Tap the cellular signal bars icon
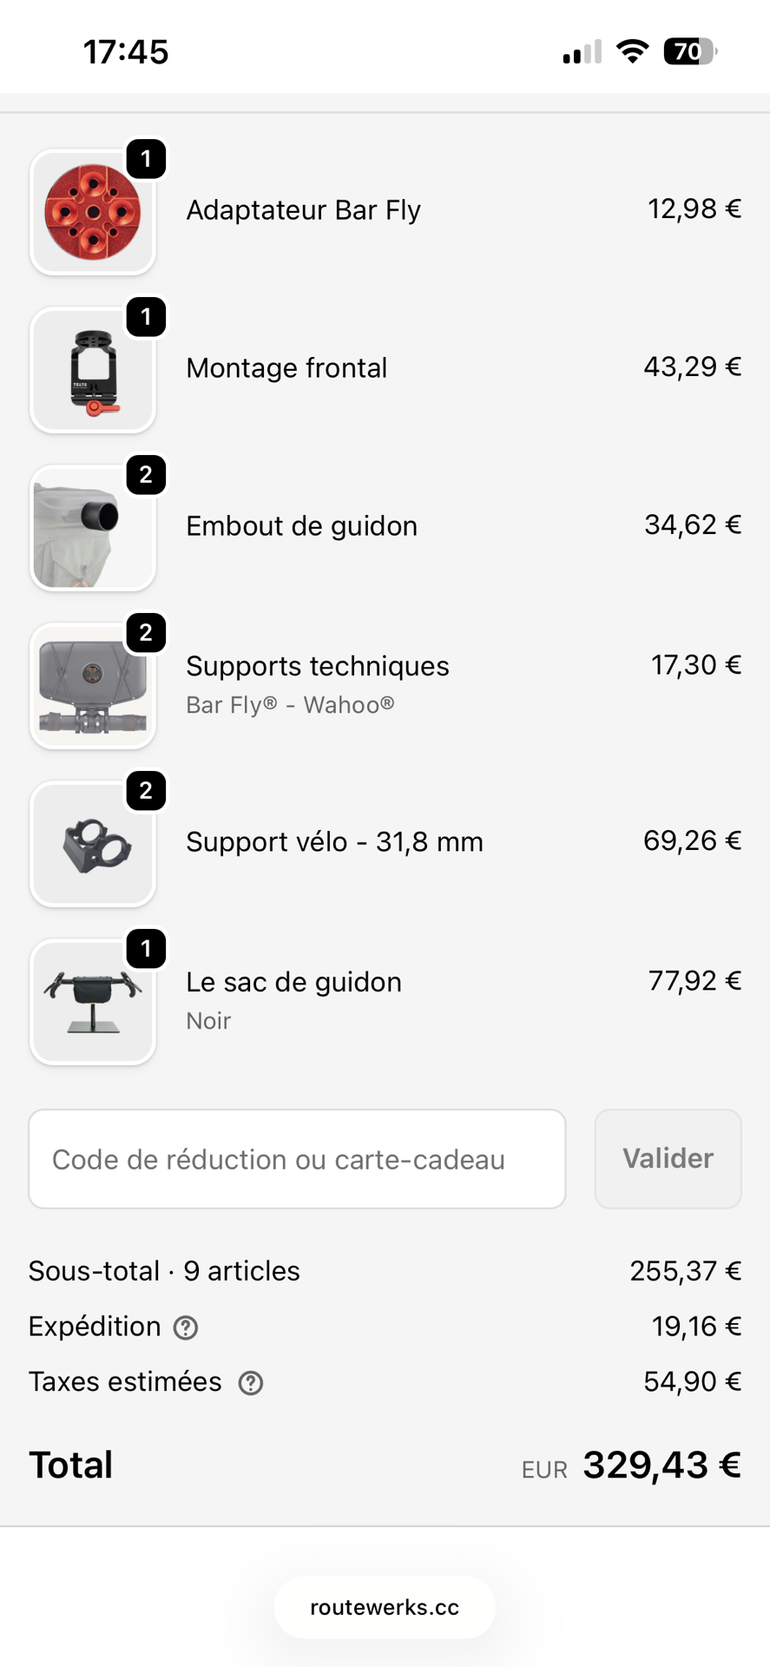770x1667 pixels. pyautogui.click(x=582, y=52)
